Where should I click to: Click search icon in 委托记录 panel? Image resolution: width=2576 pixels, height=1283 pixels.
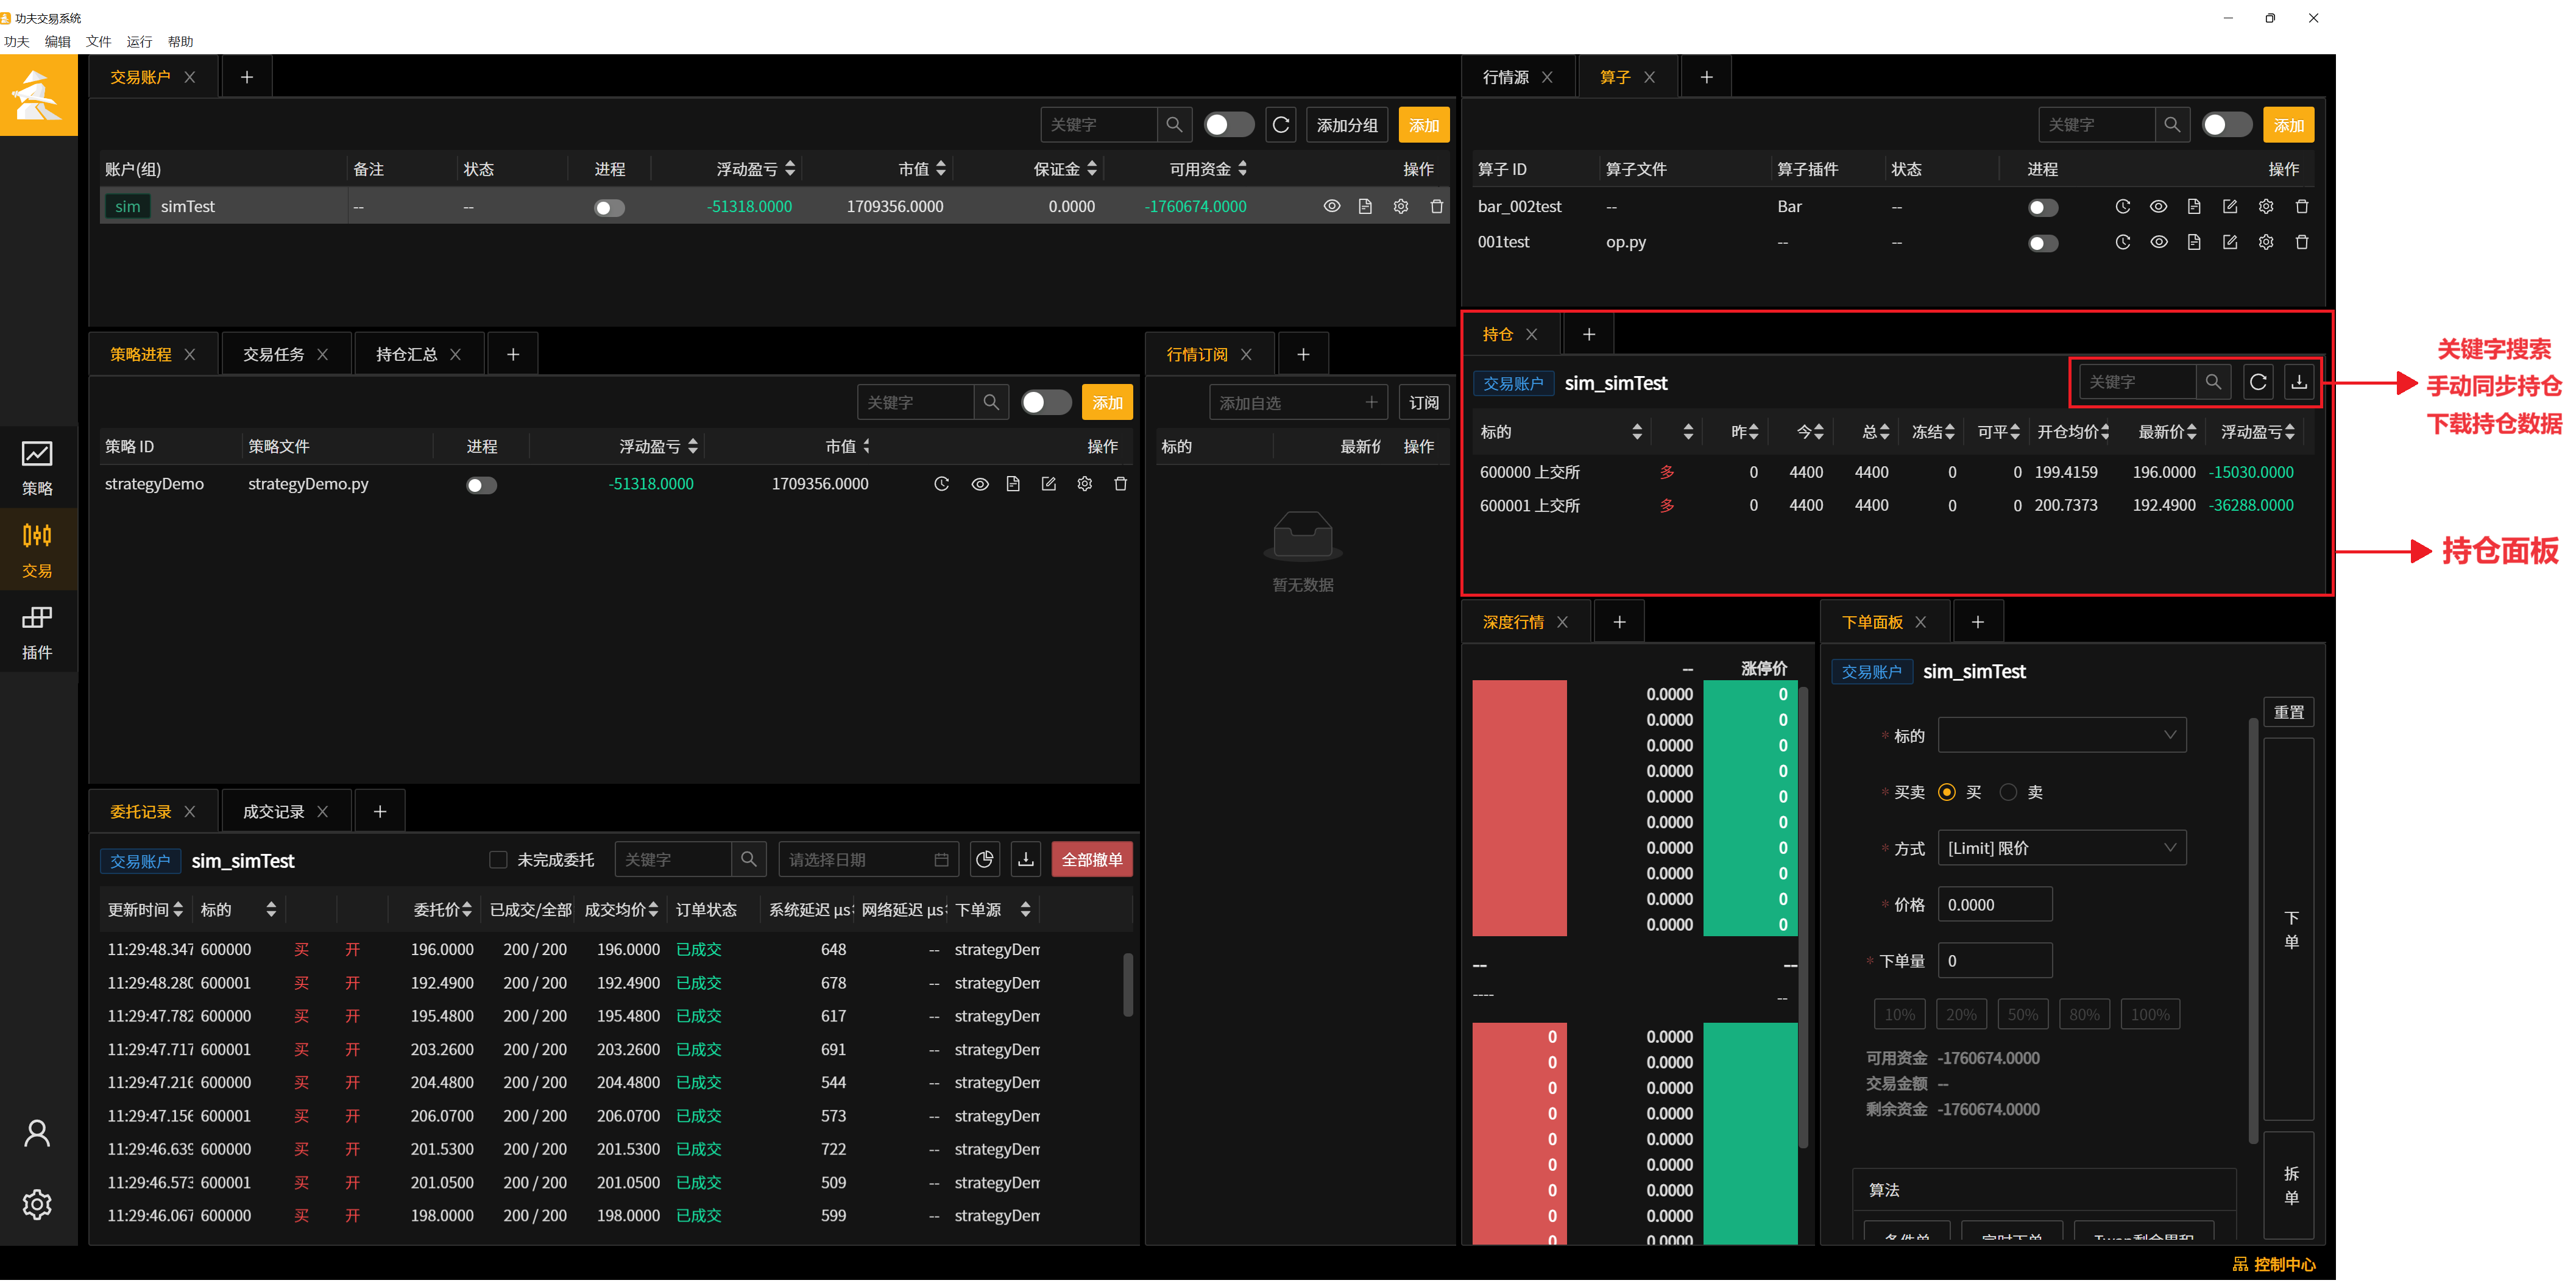coord(748,861)
